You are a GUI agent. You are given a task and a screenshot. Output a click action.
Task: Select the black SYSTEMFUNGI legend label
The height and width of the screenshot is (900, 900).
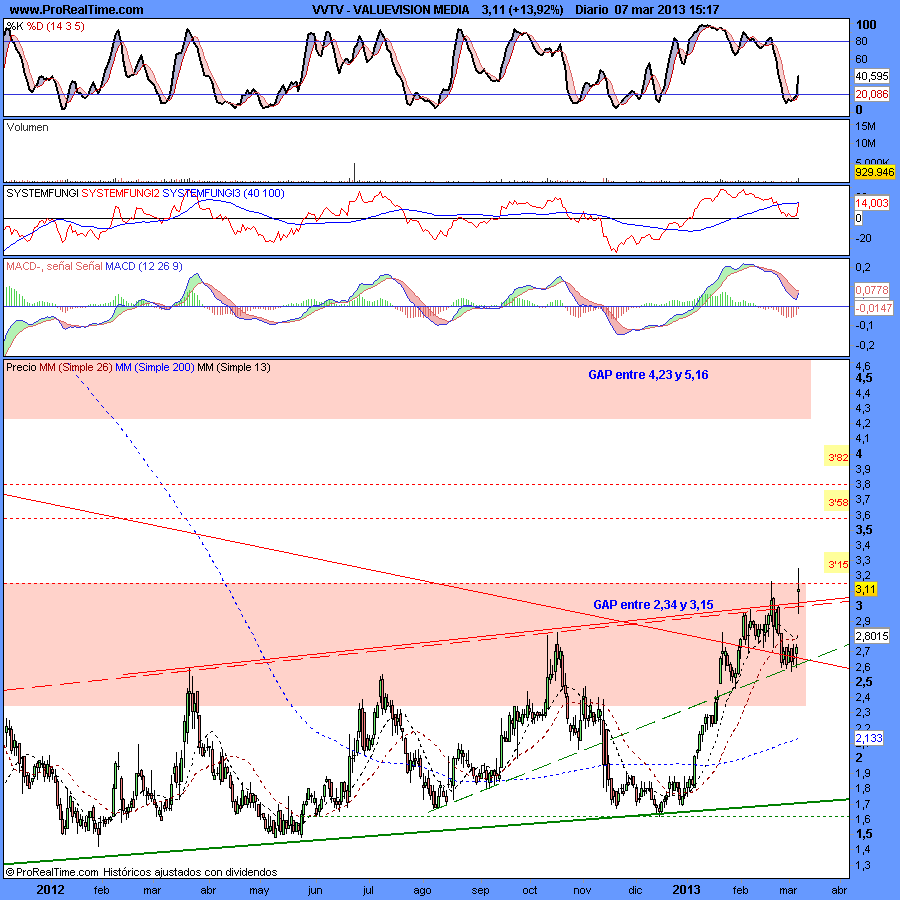(42, 193)
